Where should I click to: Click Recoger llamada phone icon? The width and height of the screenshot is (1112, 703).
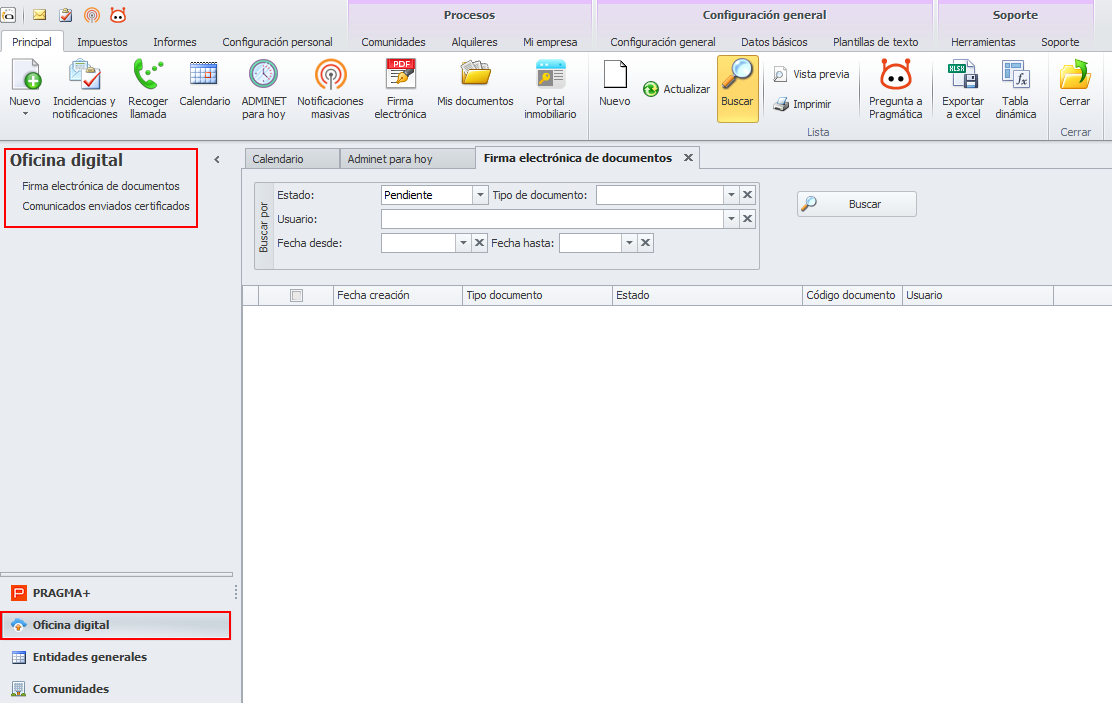(148, 75)
